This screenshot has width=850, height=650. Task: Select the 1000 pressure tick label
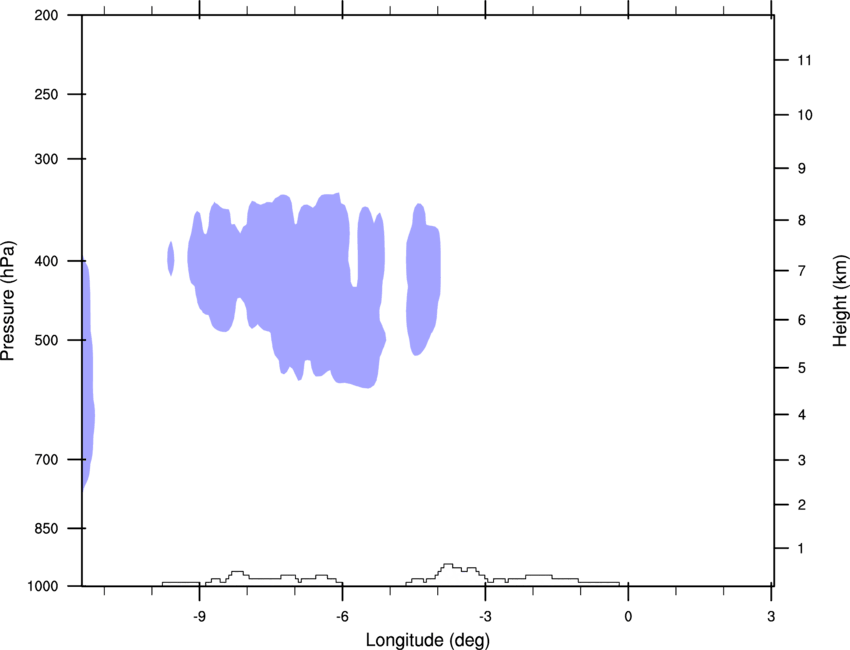[42, 586]
